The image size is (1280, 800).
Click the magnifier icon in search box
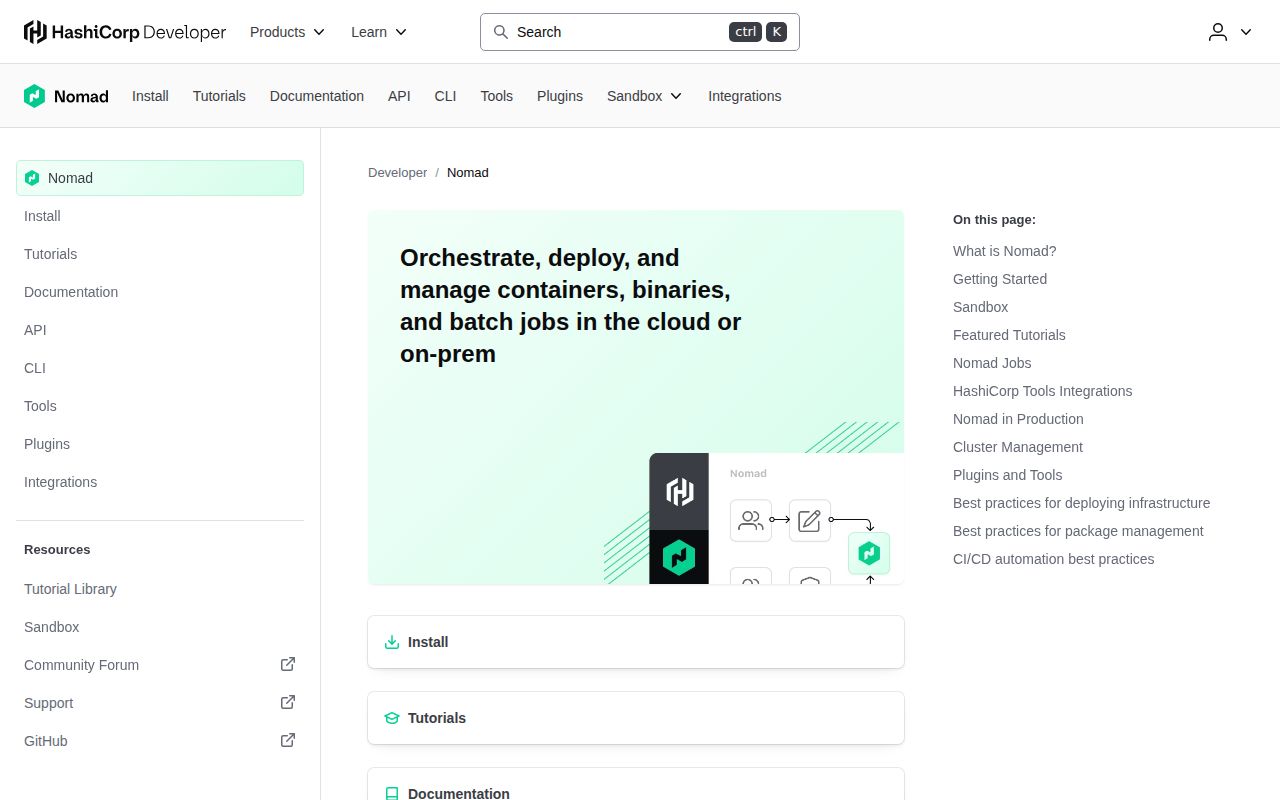[x=501, y=32]
